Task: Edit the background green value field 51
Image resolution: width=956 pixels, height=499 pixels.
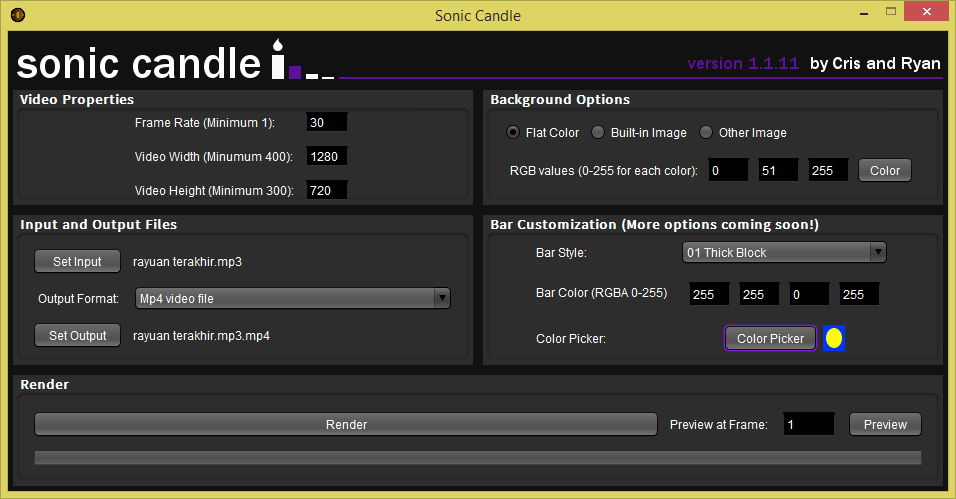Action: click(778, 170)
